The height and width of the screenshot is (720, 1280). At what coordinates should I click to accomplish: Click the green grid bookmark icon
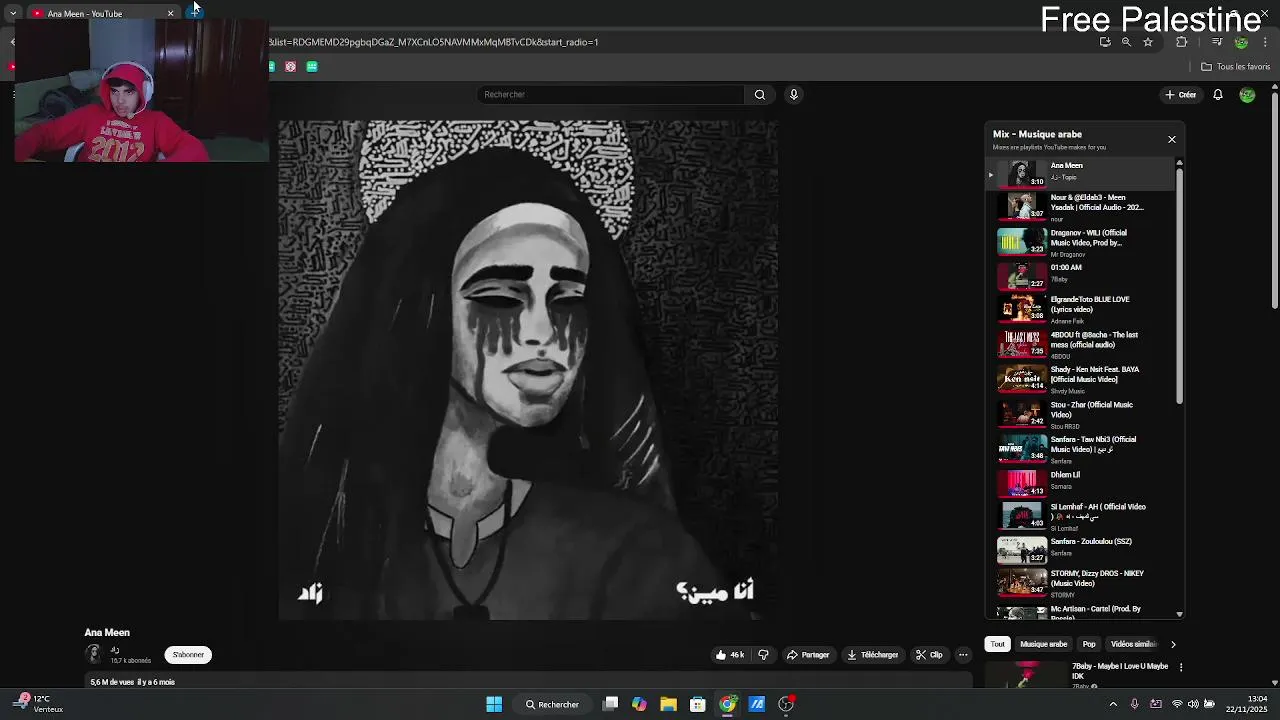tap(312, 67)
